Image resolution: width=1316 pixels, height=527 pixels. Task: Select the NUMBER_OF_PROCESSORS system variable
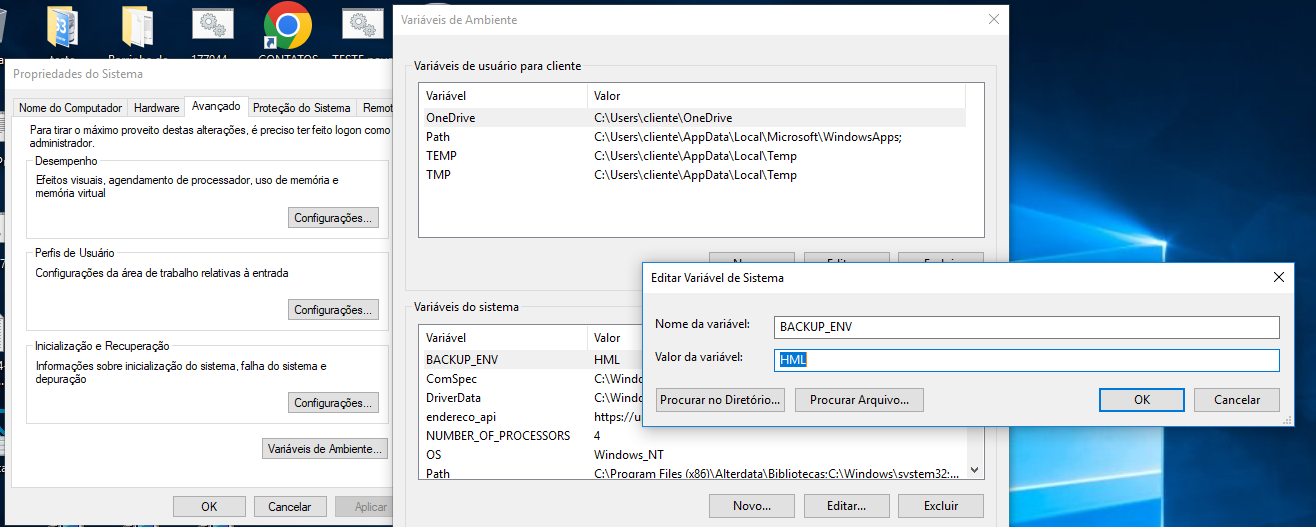pyautogui.click(x=497, y=436)
